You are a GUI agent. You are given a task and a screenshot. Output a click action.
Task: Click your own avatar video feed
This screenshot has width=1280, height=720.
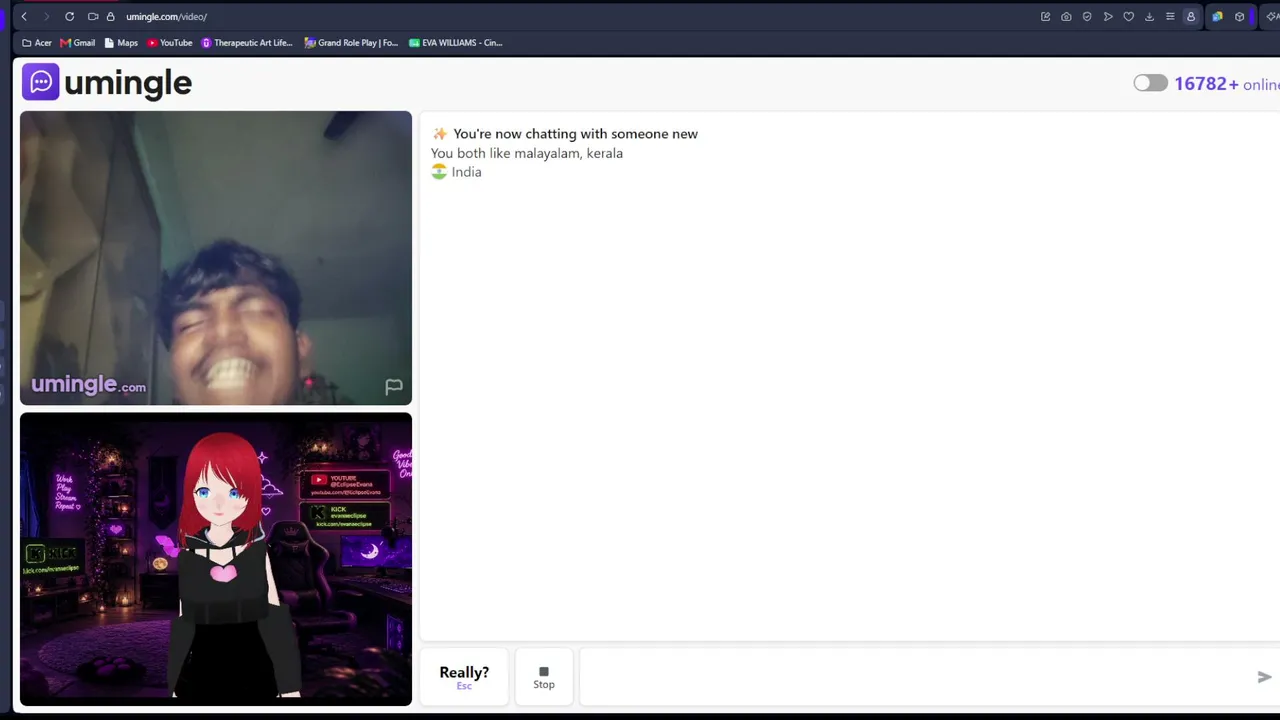pyautogui.click(x=216, y=559)
